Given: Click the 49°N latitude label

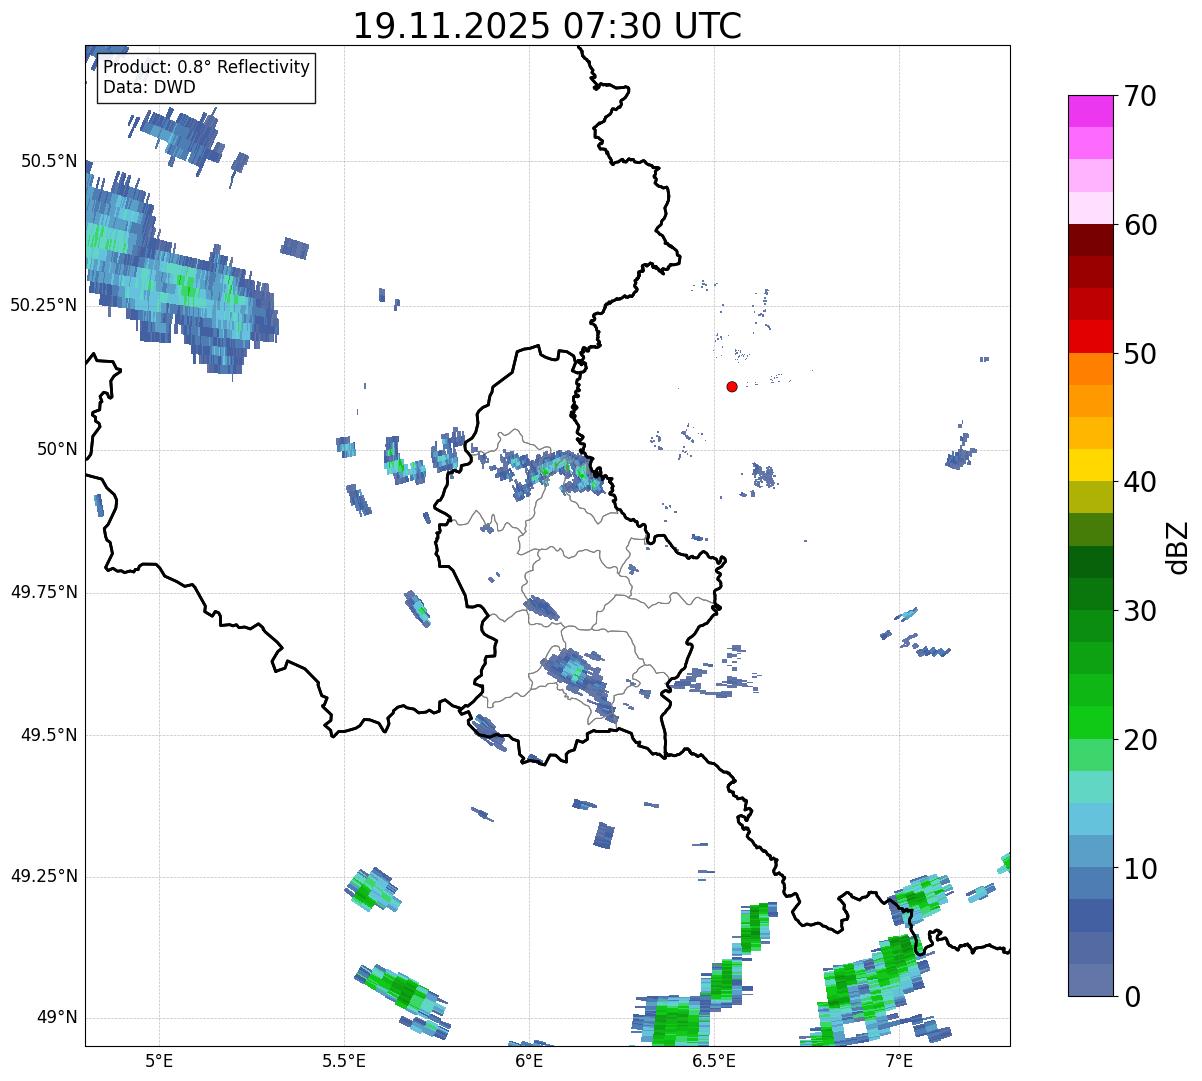Looking at the screenshot, I should (57, 1017).
